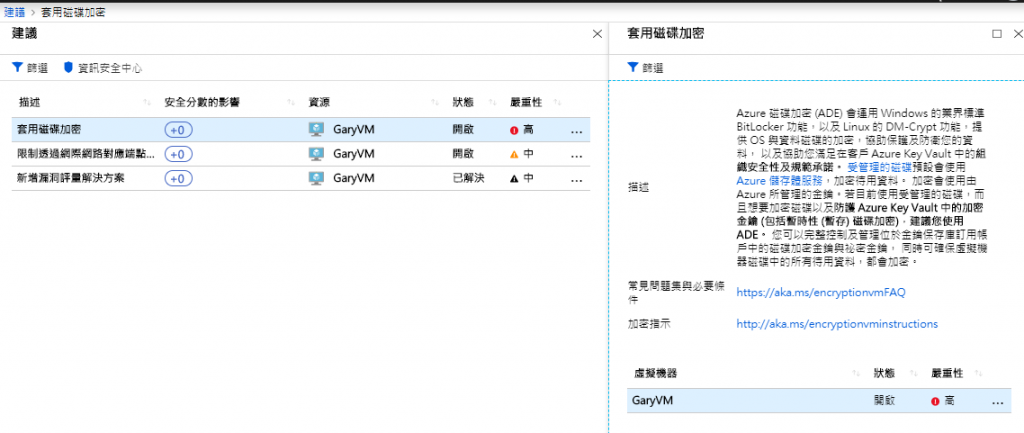Click +0 score badge for 新增漏洞評量解決方案
Image resolution: width=1024 pixels, height=433 pixels.
coord(178,178)
